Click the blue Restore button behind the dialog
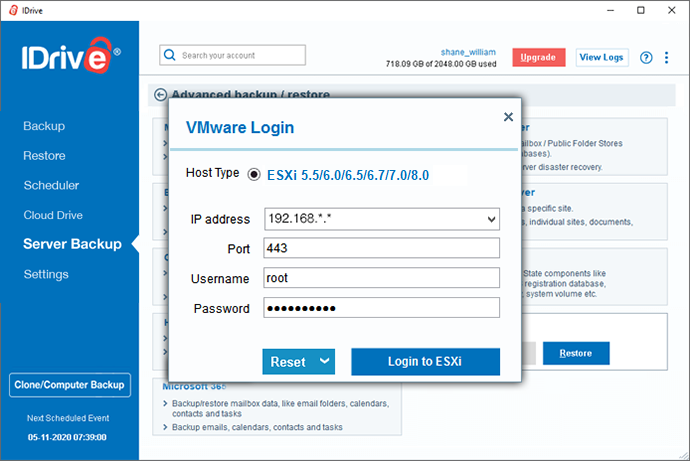 point(576,353)
